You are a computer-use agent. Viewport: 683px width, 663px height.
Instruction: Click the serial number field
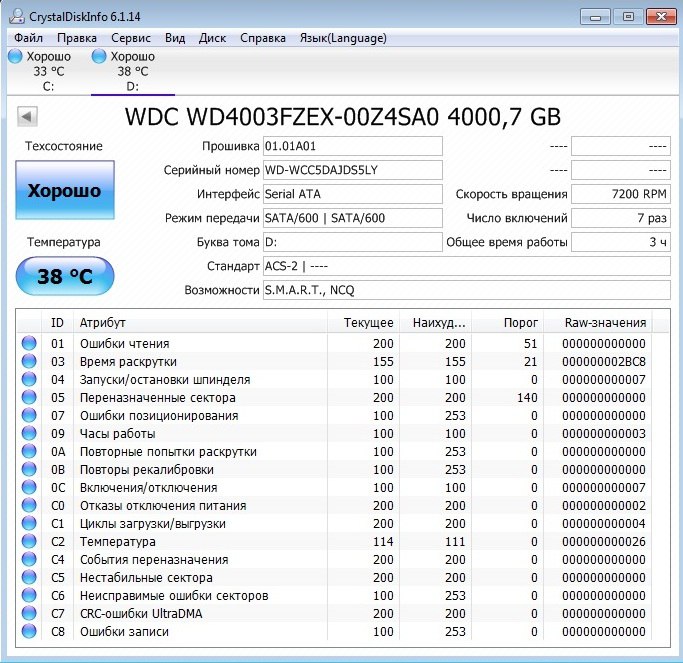click(x=352, y=170)
